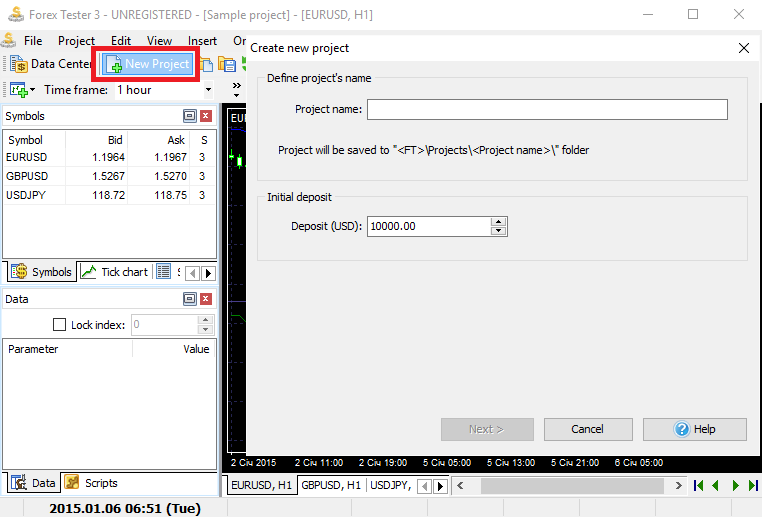Step chart back with green left arrow
Image resolution: width=762 pixels, height=517 pixels.
(x=716, y=485)
